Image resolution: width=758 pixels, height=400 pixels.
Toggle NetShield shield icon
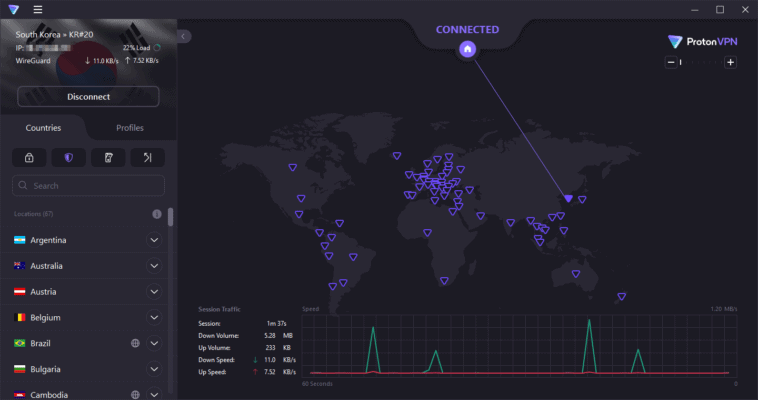(68, 157)
